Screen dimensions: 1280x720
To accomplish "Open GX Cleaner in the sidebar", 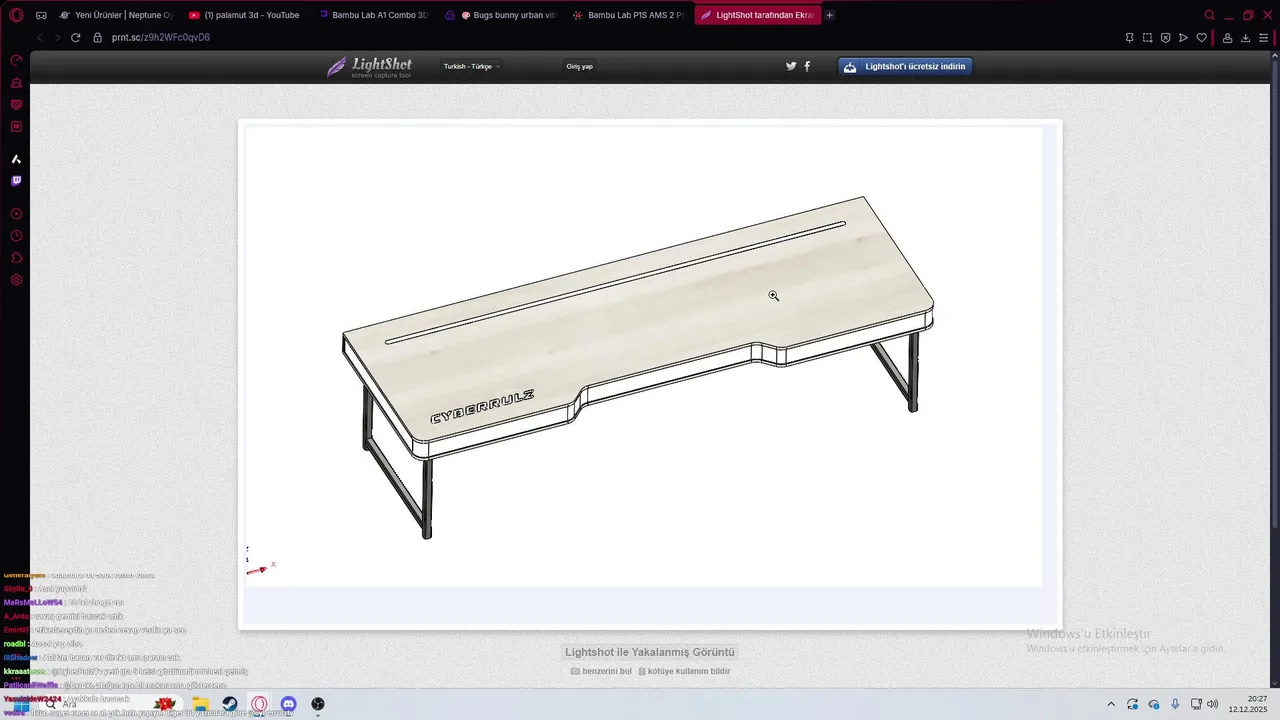I will click(16, 83).
